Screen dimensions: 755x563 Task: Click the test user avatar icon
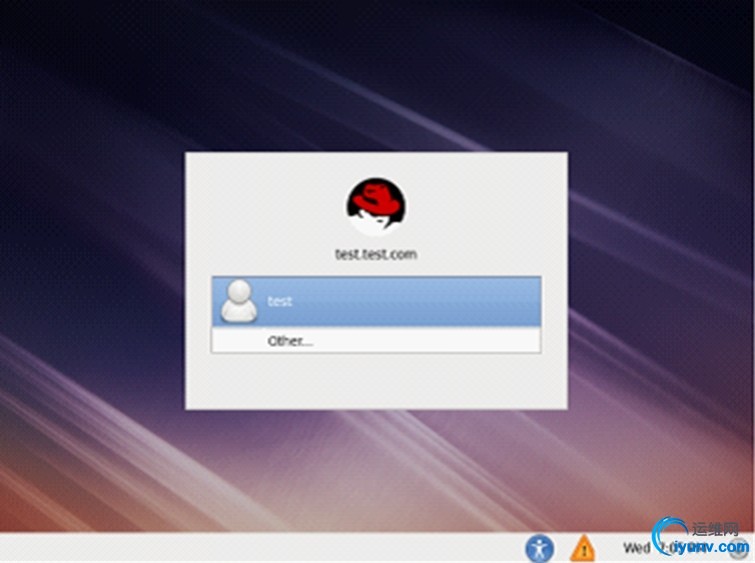pyautogui.click(x=238, y=301)
